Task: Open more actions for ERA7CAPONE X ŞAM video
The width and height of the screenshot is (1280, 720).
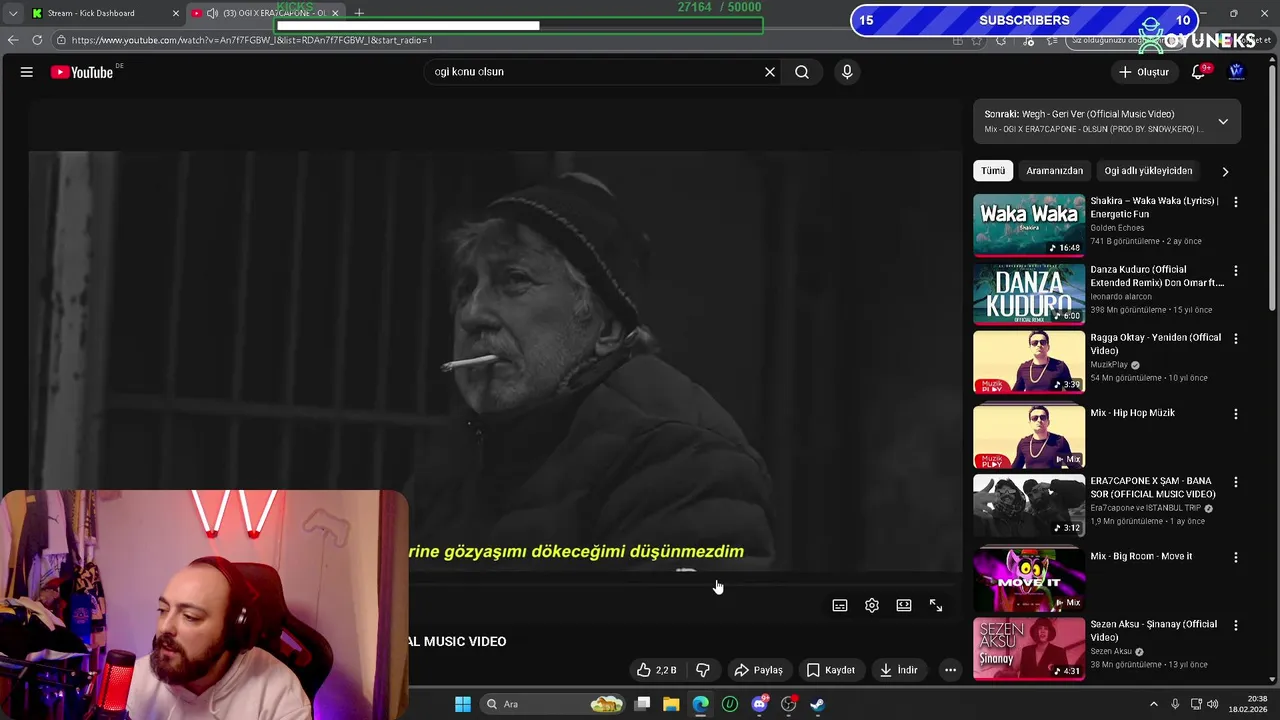Action: tap(1236, 482)
